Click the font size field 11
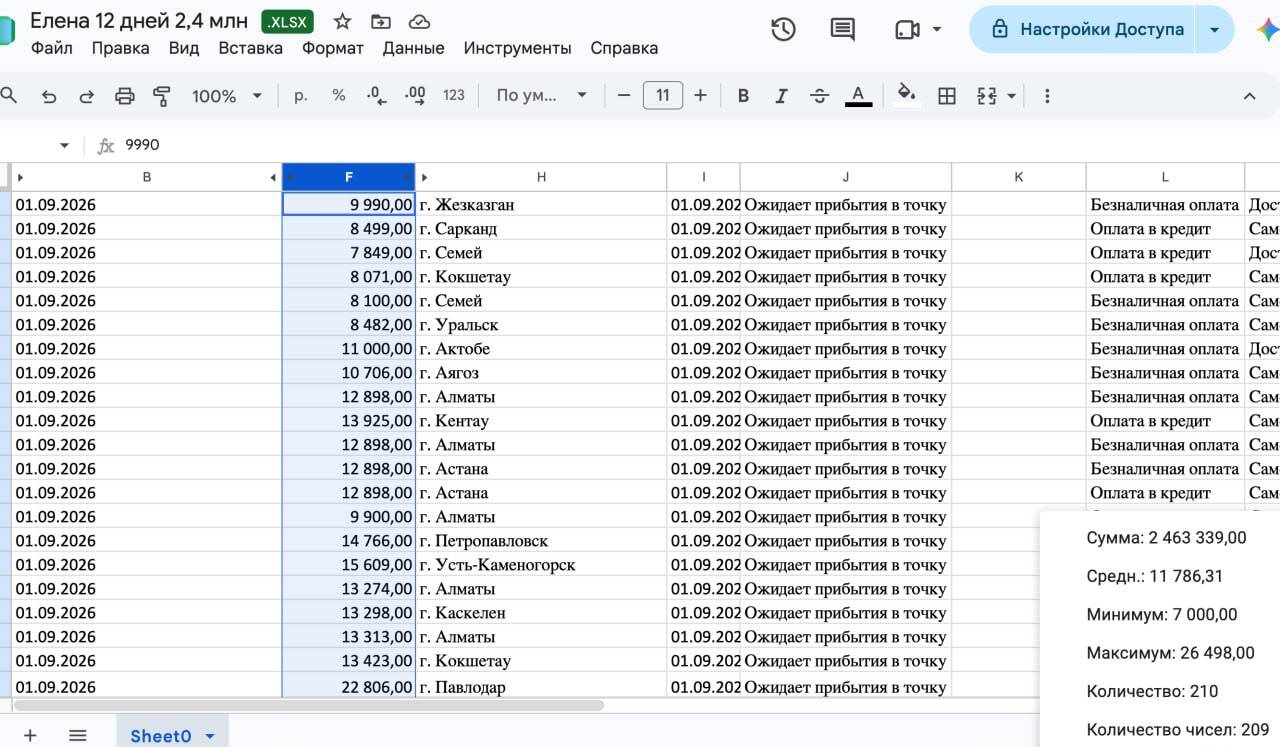The width and height of the screenshot is (1280, 747). pyautogui.click(x=662, y=96)
